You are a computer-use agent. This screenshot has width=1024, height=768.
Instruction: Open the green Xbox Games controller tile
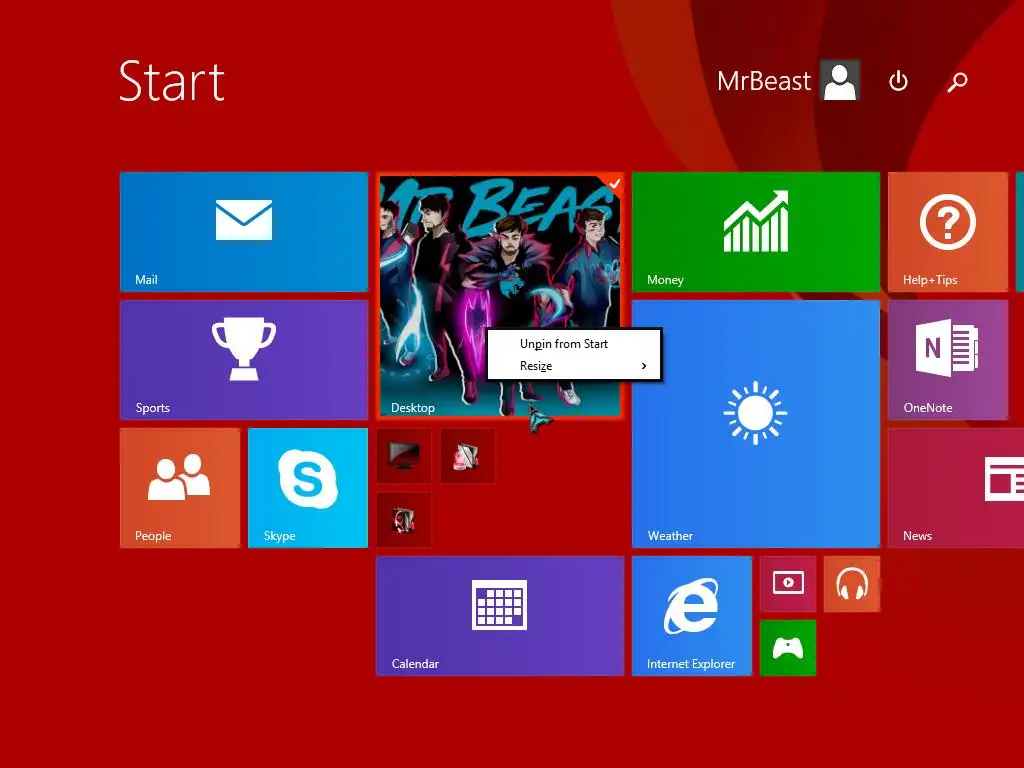click(788, 648)
